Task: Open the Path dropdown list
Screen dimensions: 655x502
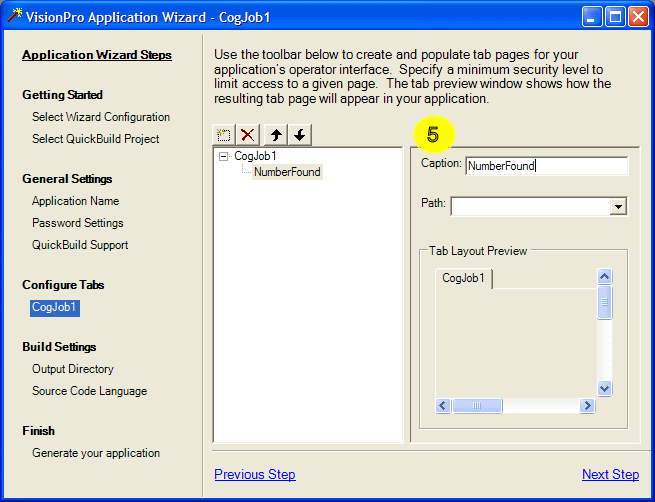Action: pos(618,206)
